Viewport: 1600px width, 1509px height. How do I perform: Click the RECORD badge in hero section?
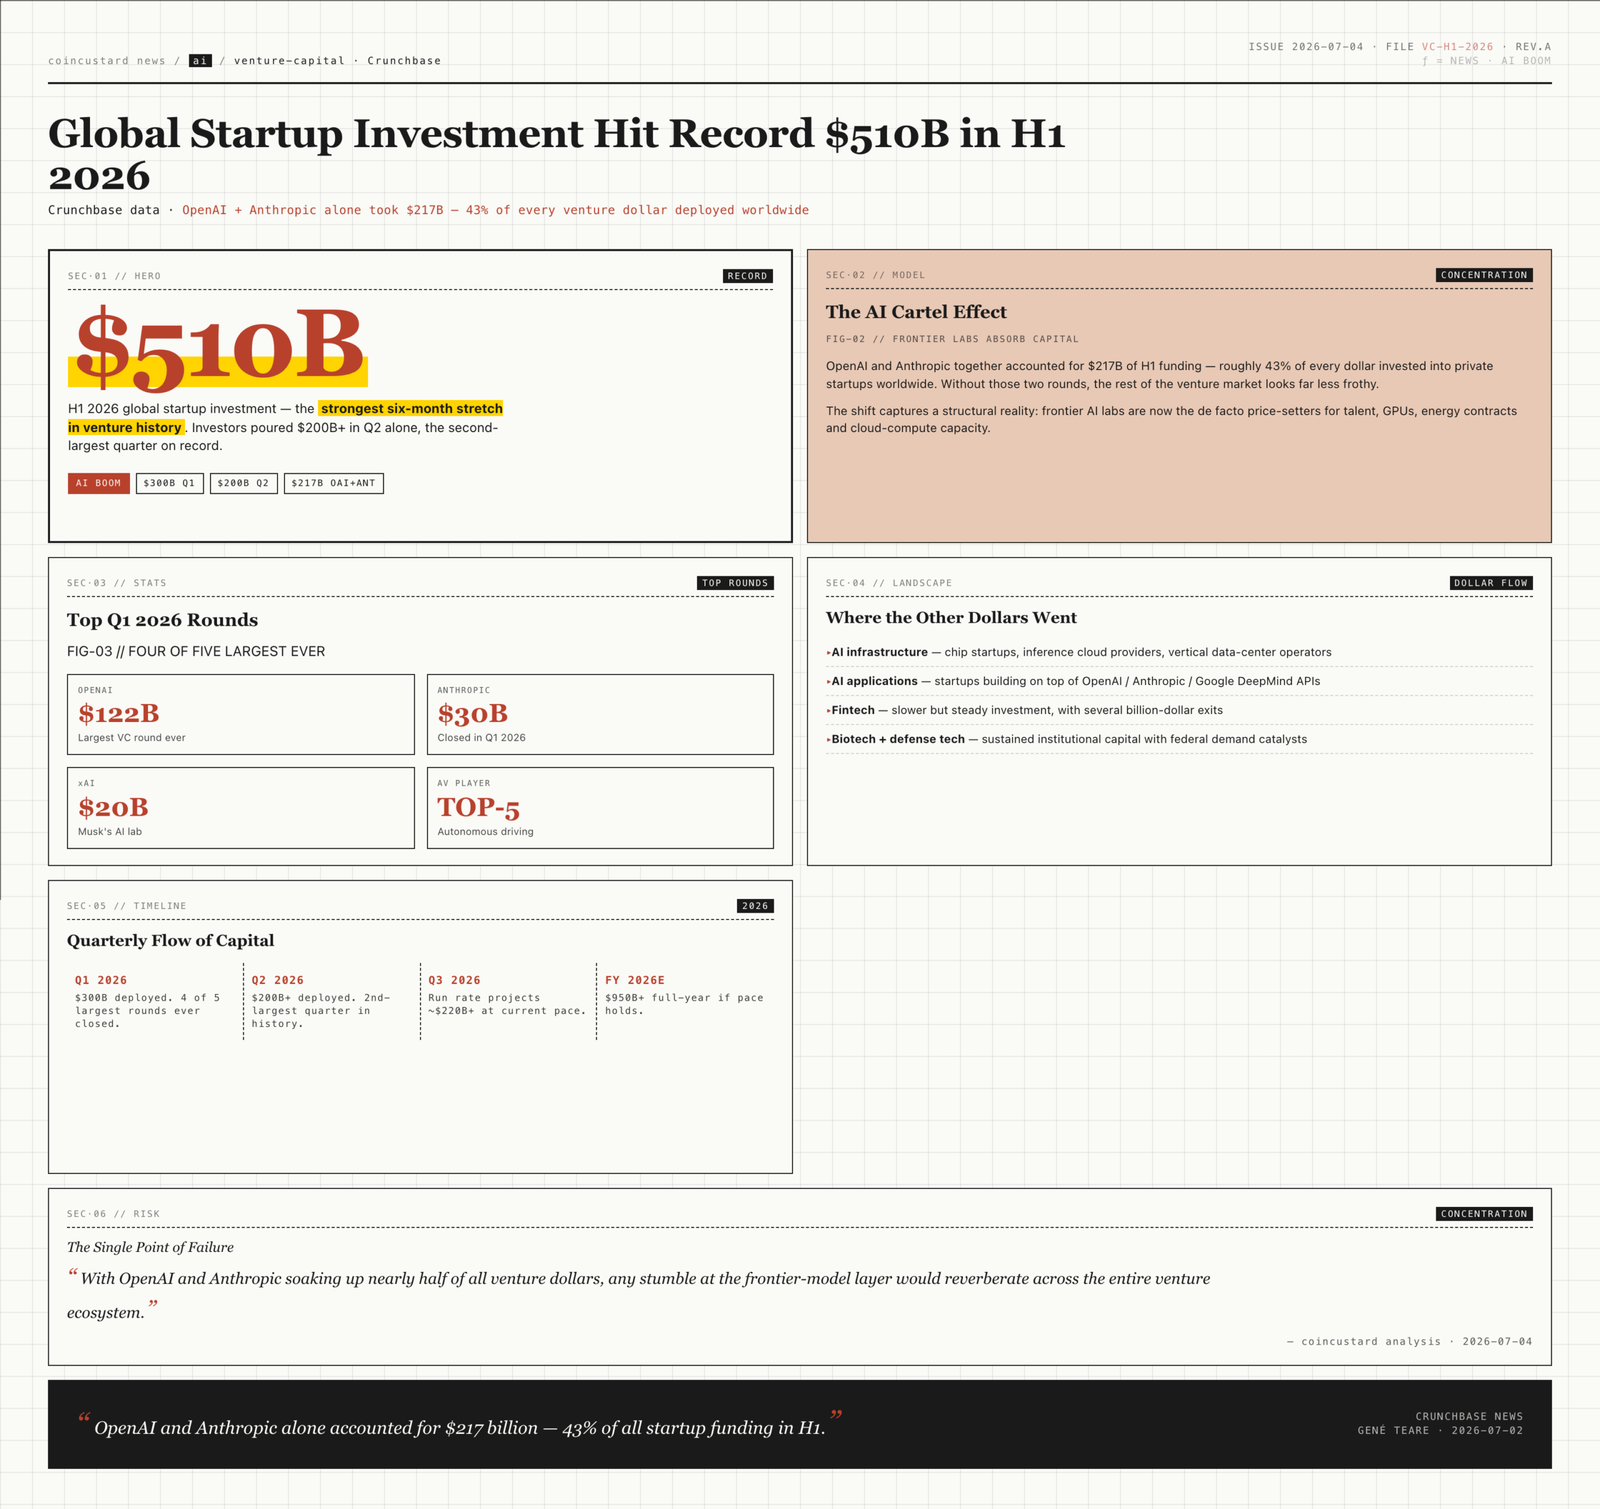[x=748, y=276]
